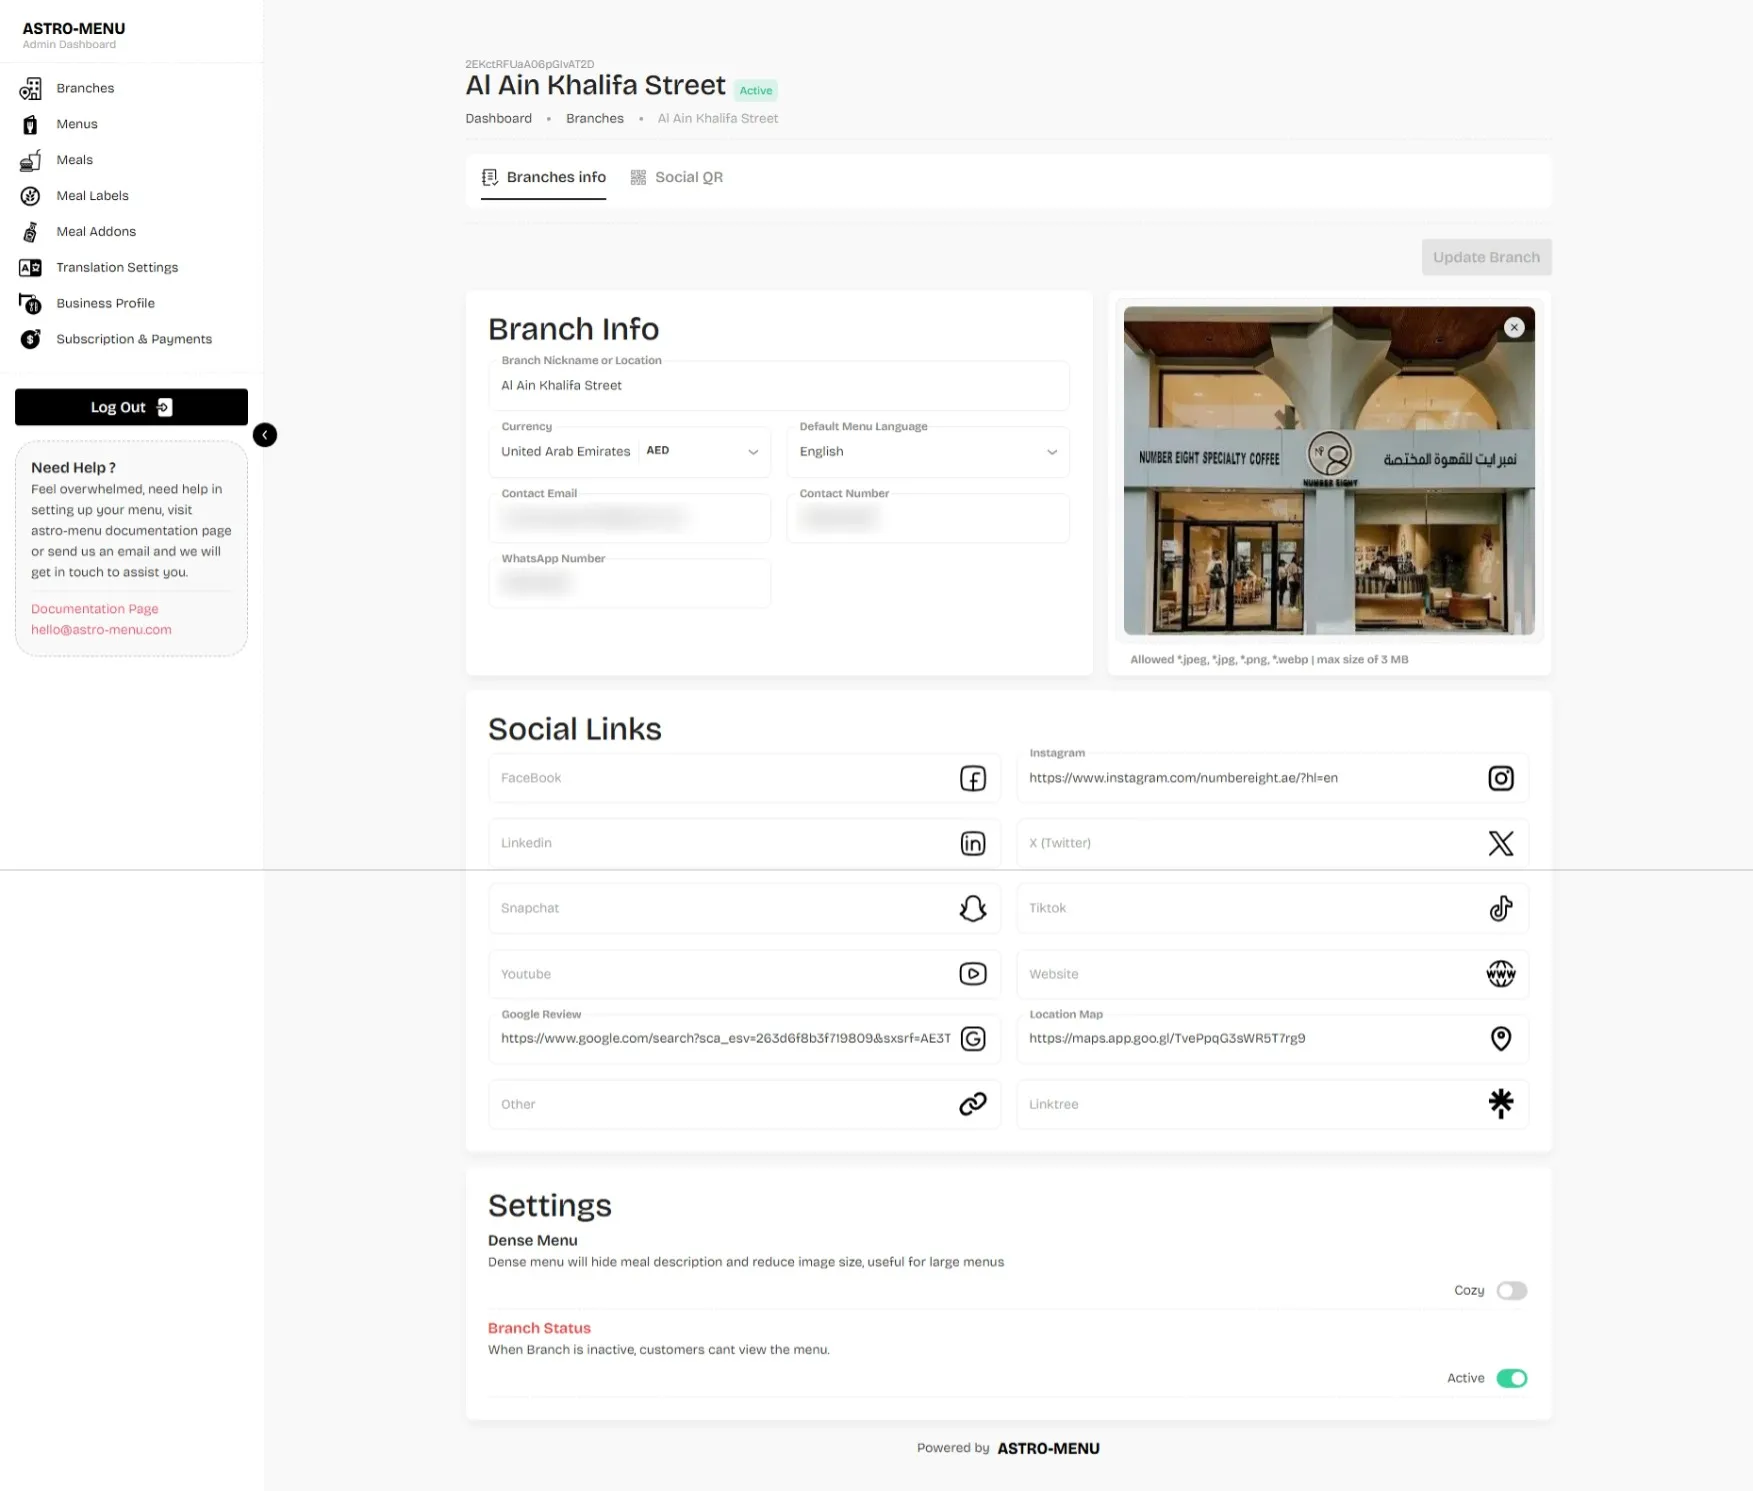Go to Dashboard in the breadcrumb
The width and height of the screenshot is (1753, 1491).
point(498,119)
